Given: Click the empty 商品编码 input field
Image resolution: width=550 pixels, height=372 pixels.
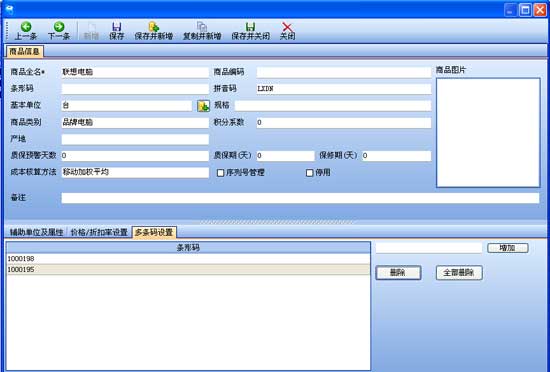Looking at the screenshot, I should pos(344,72).
